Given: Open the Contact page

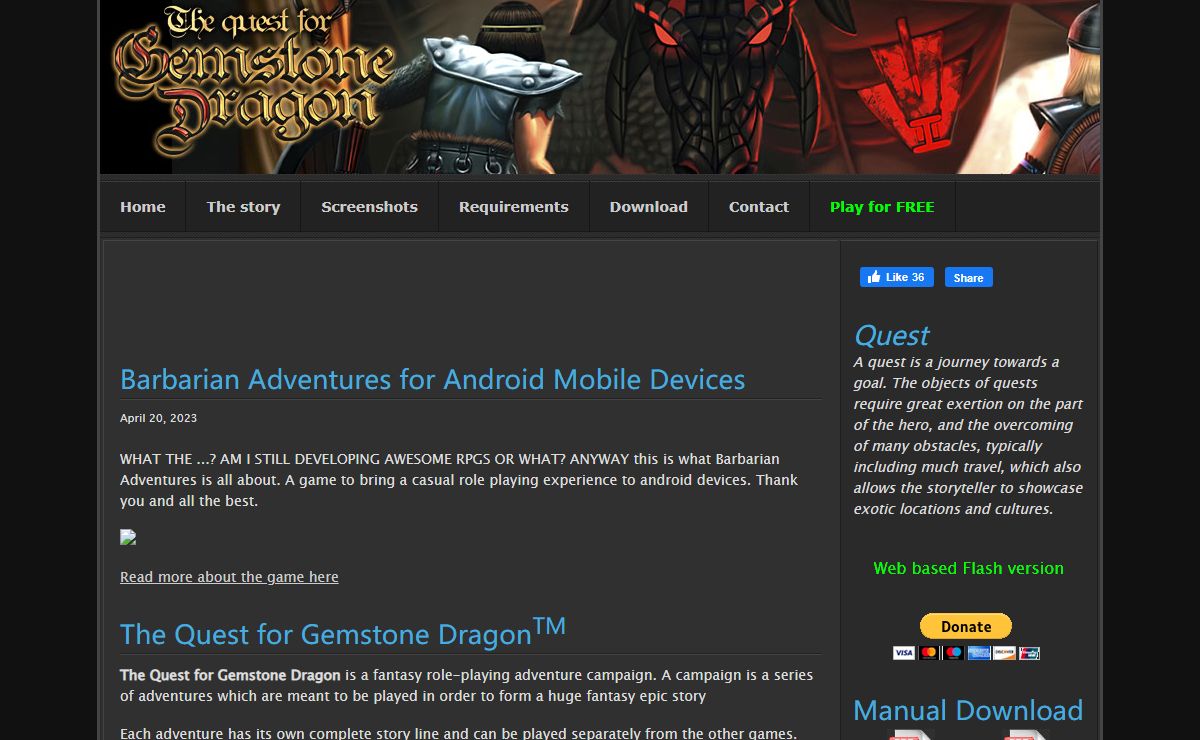Looking at the screenshot, I should [x=758, y=207].
